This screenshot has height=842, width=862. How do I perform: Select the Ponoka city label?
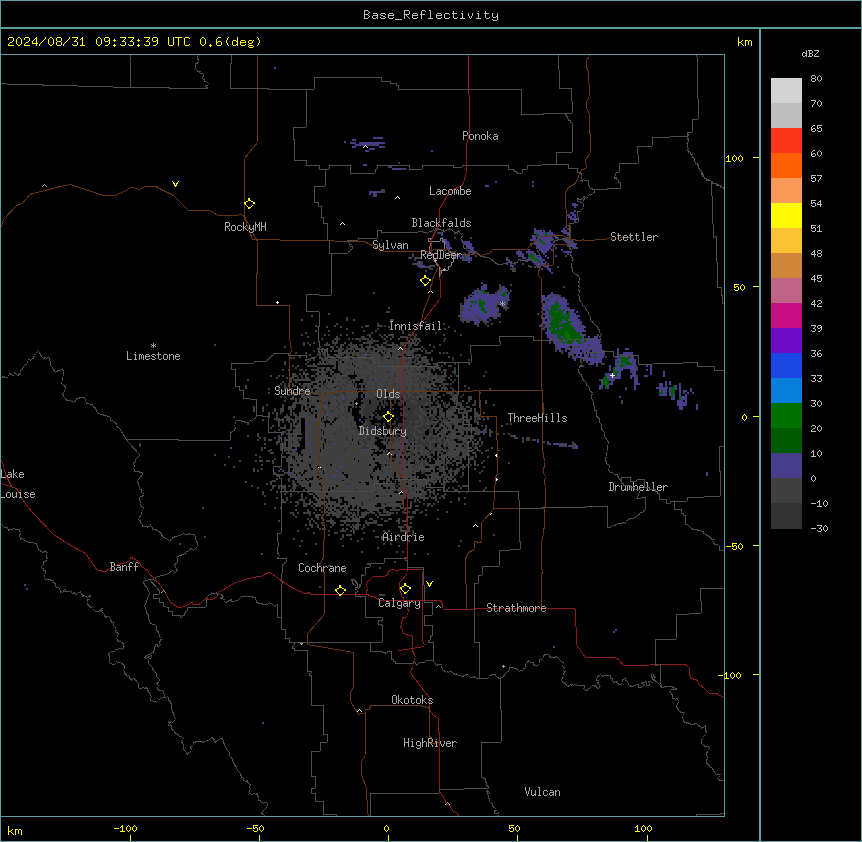(x=480, y=136)
